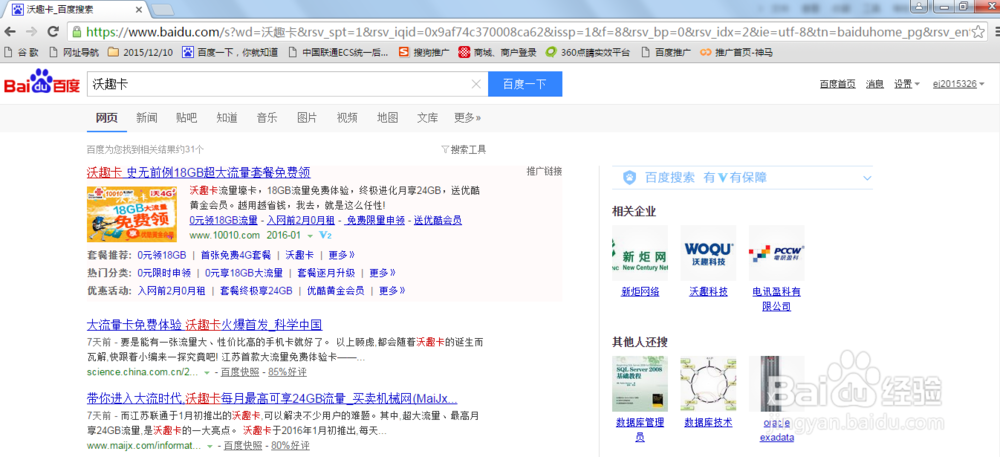1000x457 pixels.
Task: Open 百度快照 for the maijx.com result
Action: pos(242,446)
